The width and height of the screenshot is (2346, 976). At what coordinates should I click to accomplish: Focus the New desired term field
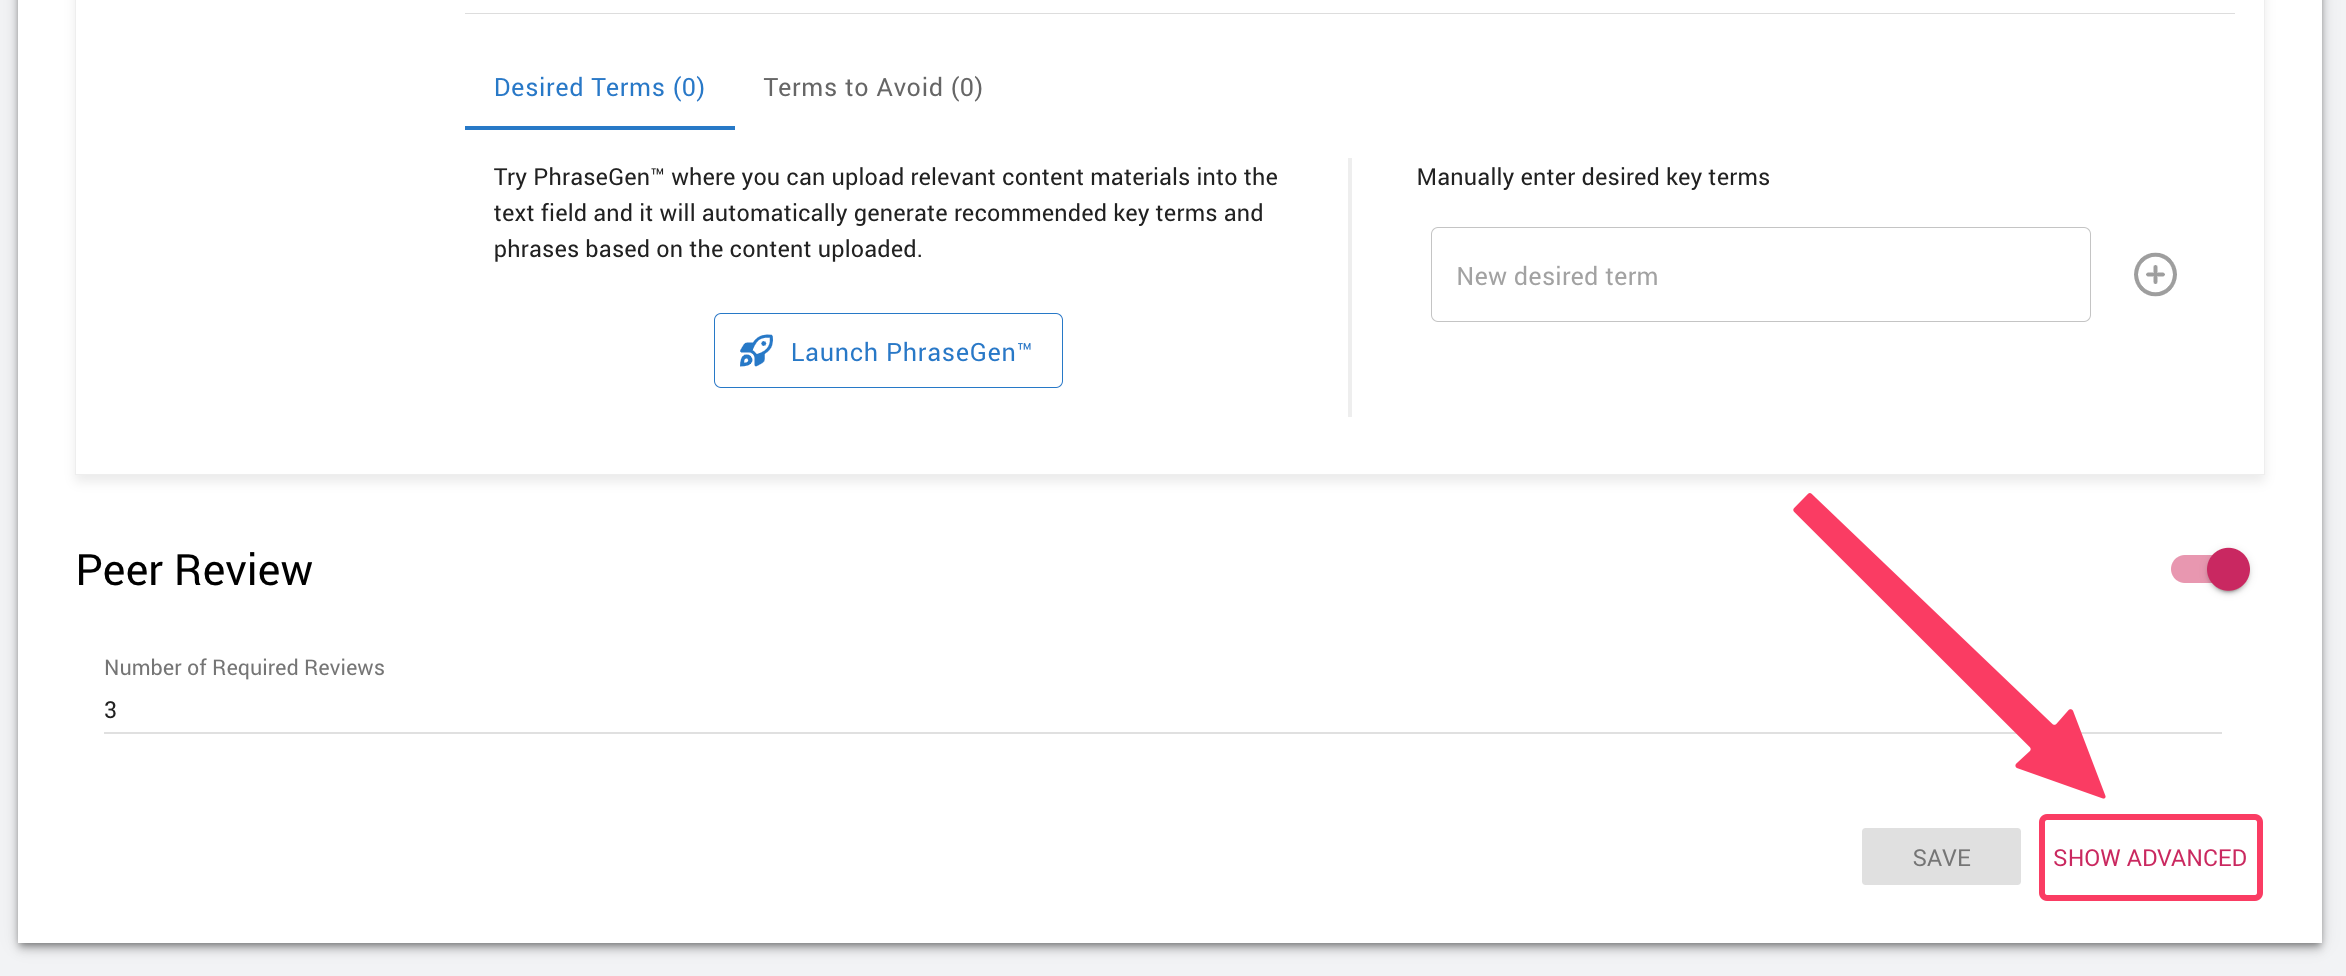point(1759,275)
